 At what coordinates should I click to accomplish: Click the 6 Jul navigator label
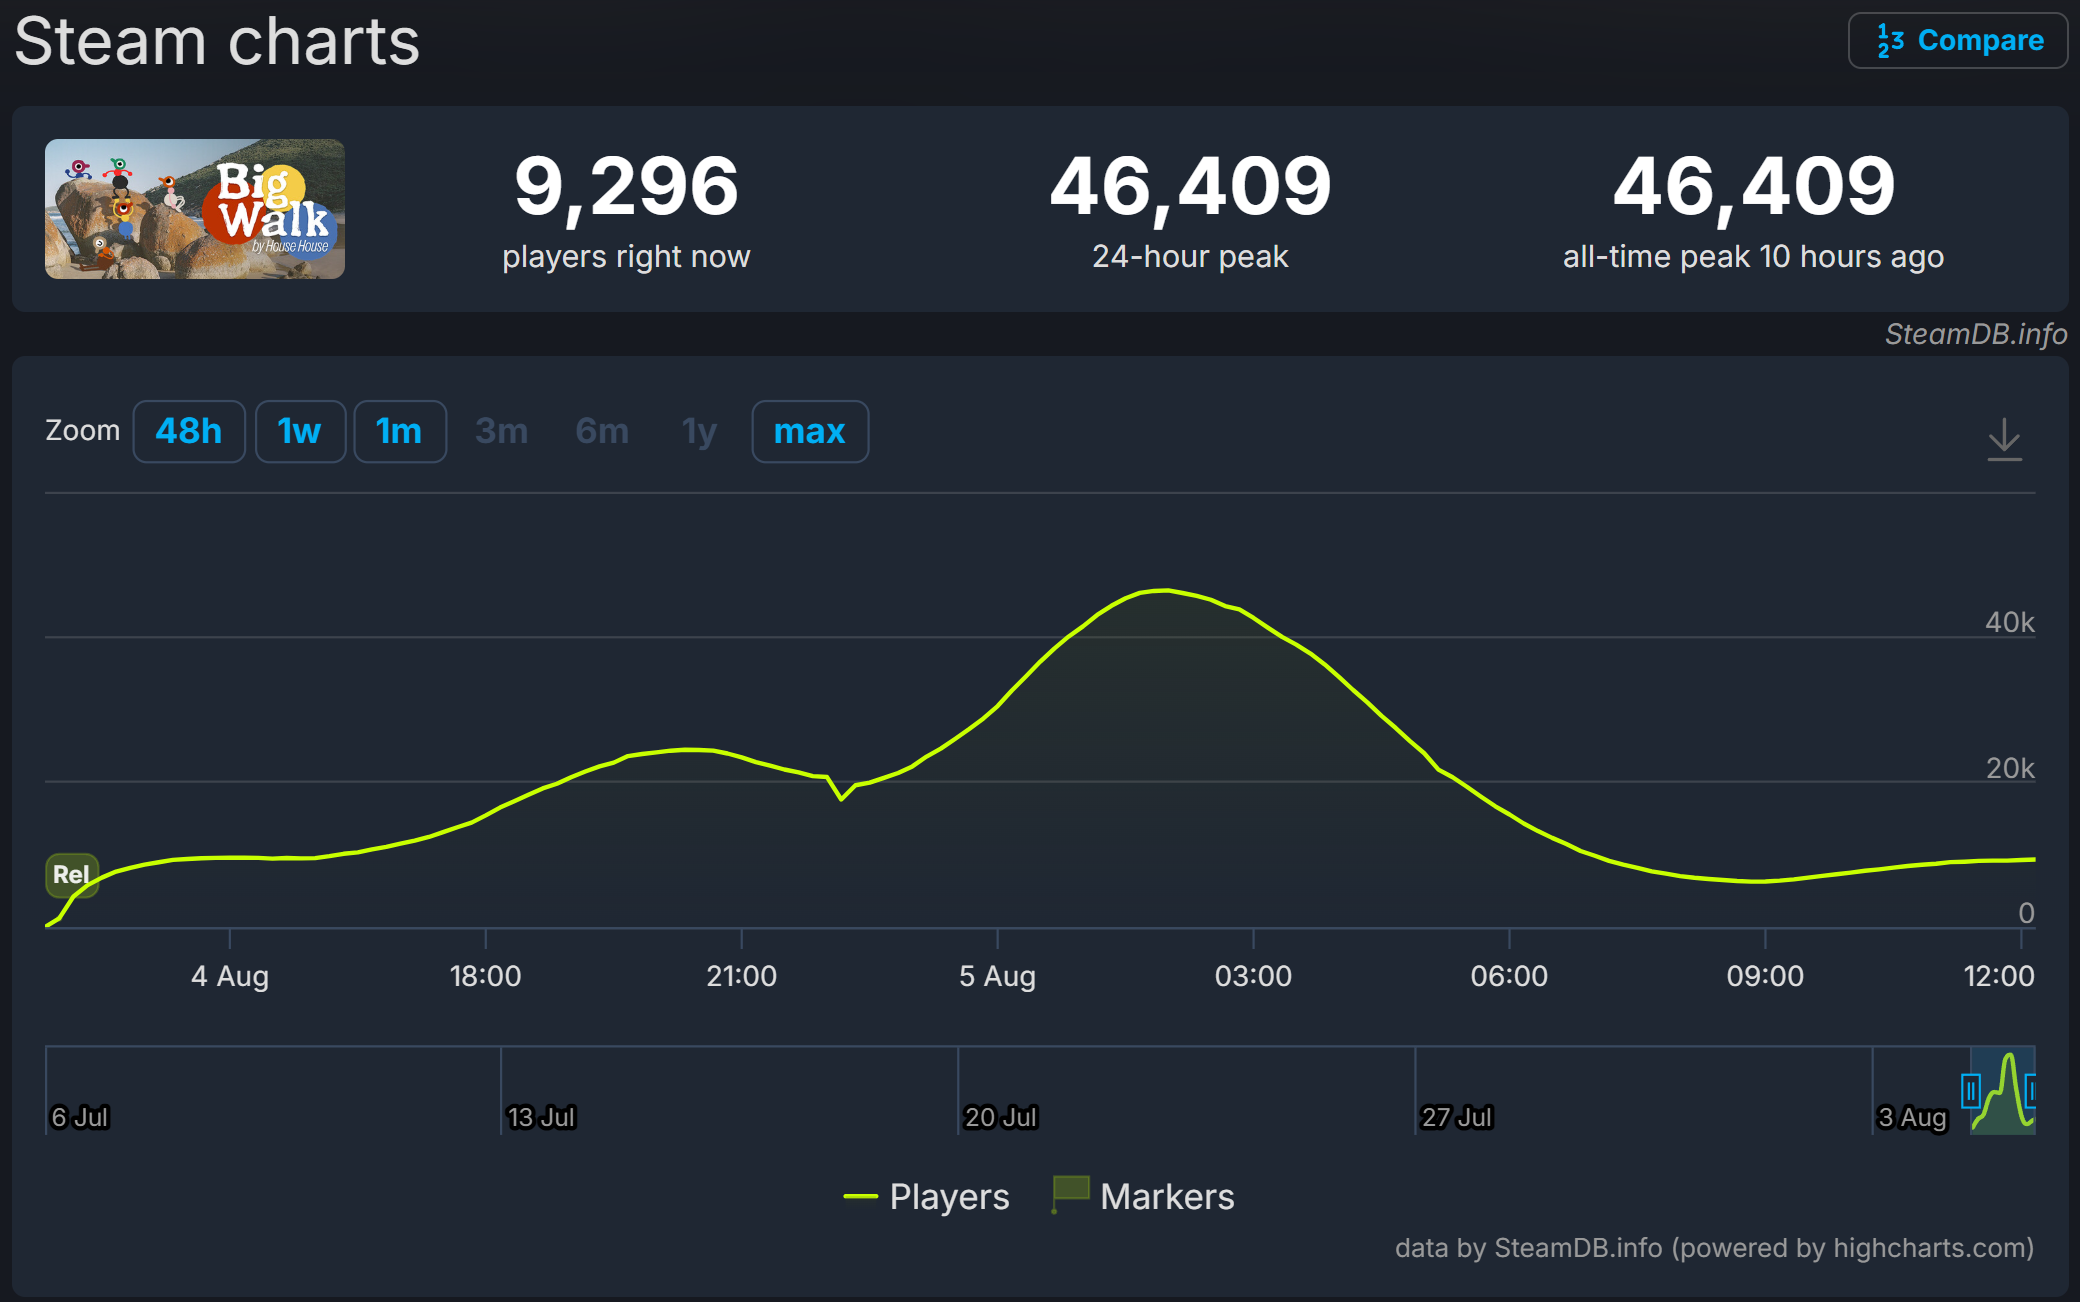tap(80, 1117)
